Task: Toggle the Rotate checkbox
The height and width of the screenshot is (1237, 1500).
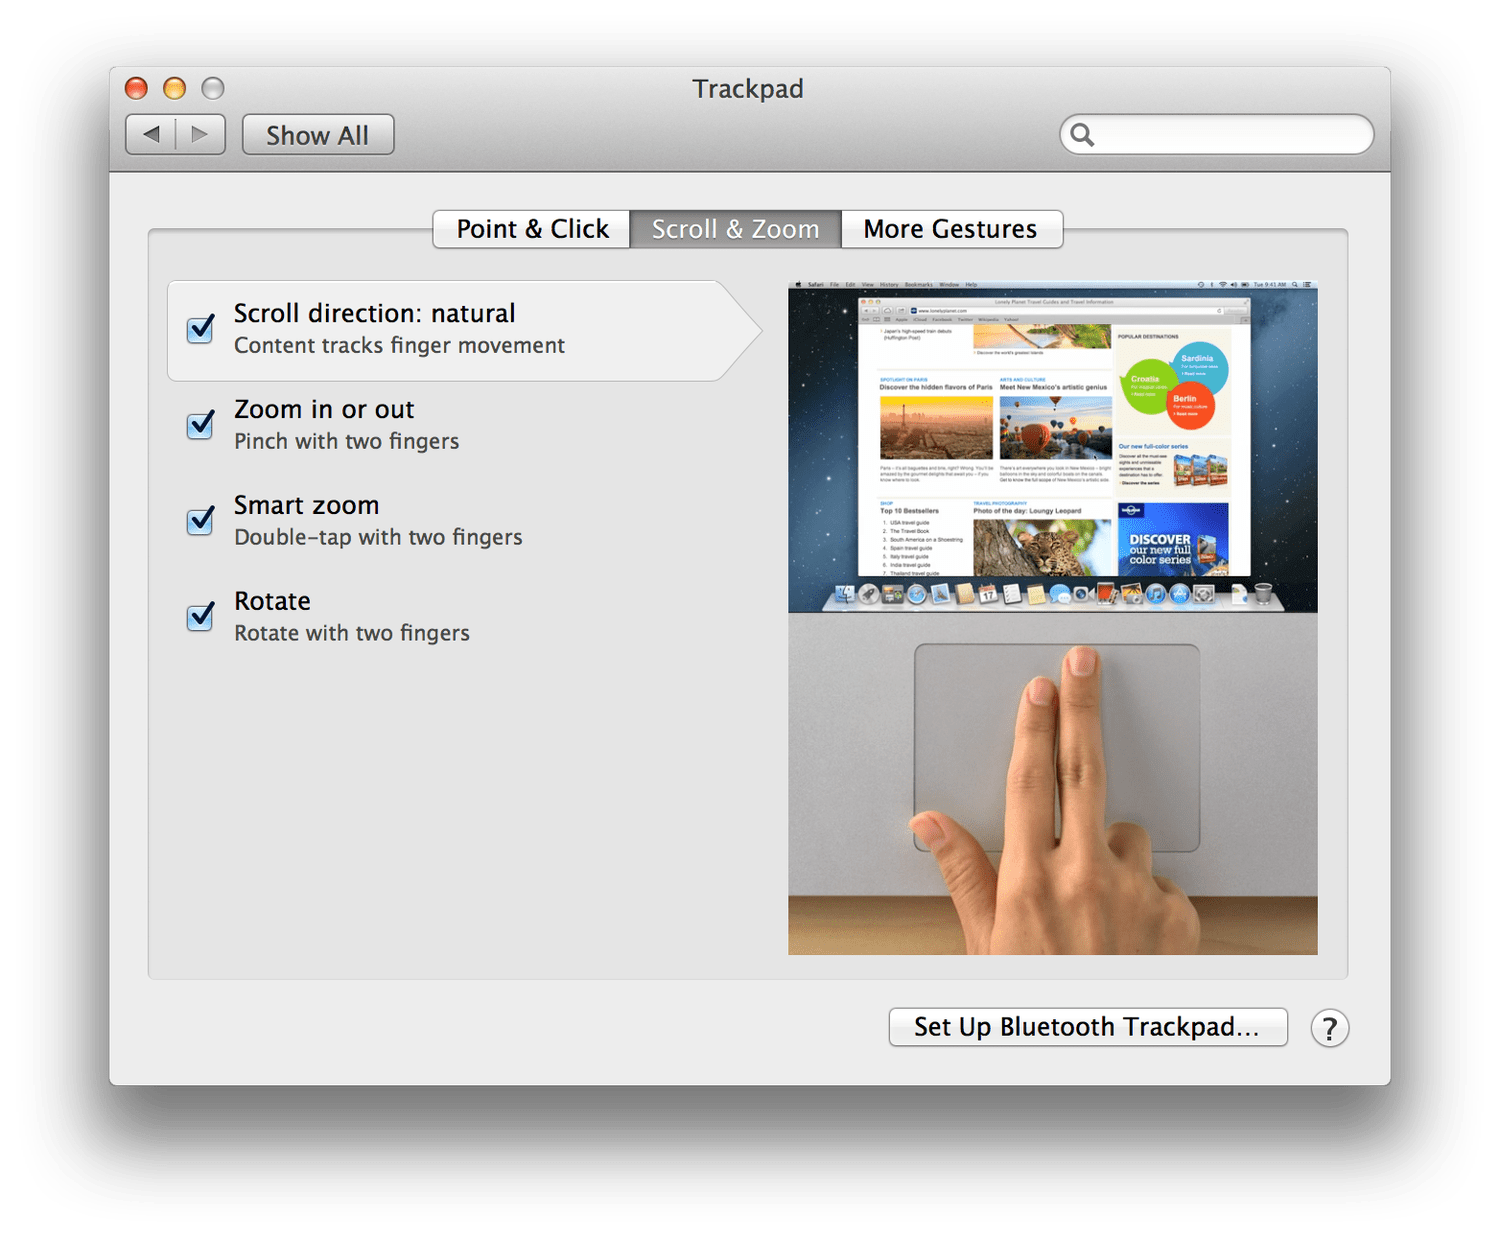Action: click(x=200, y=617)
